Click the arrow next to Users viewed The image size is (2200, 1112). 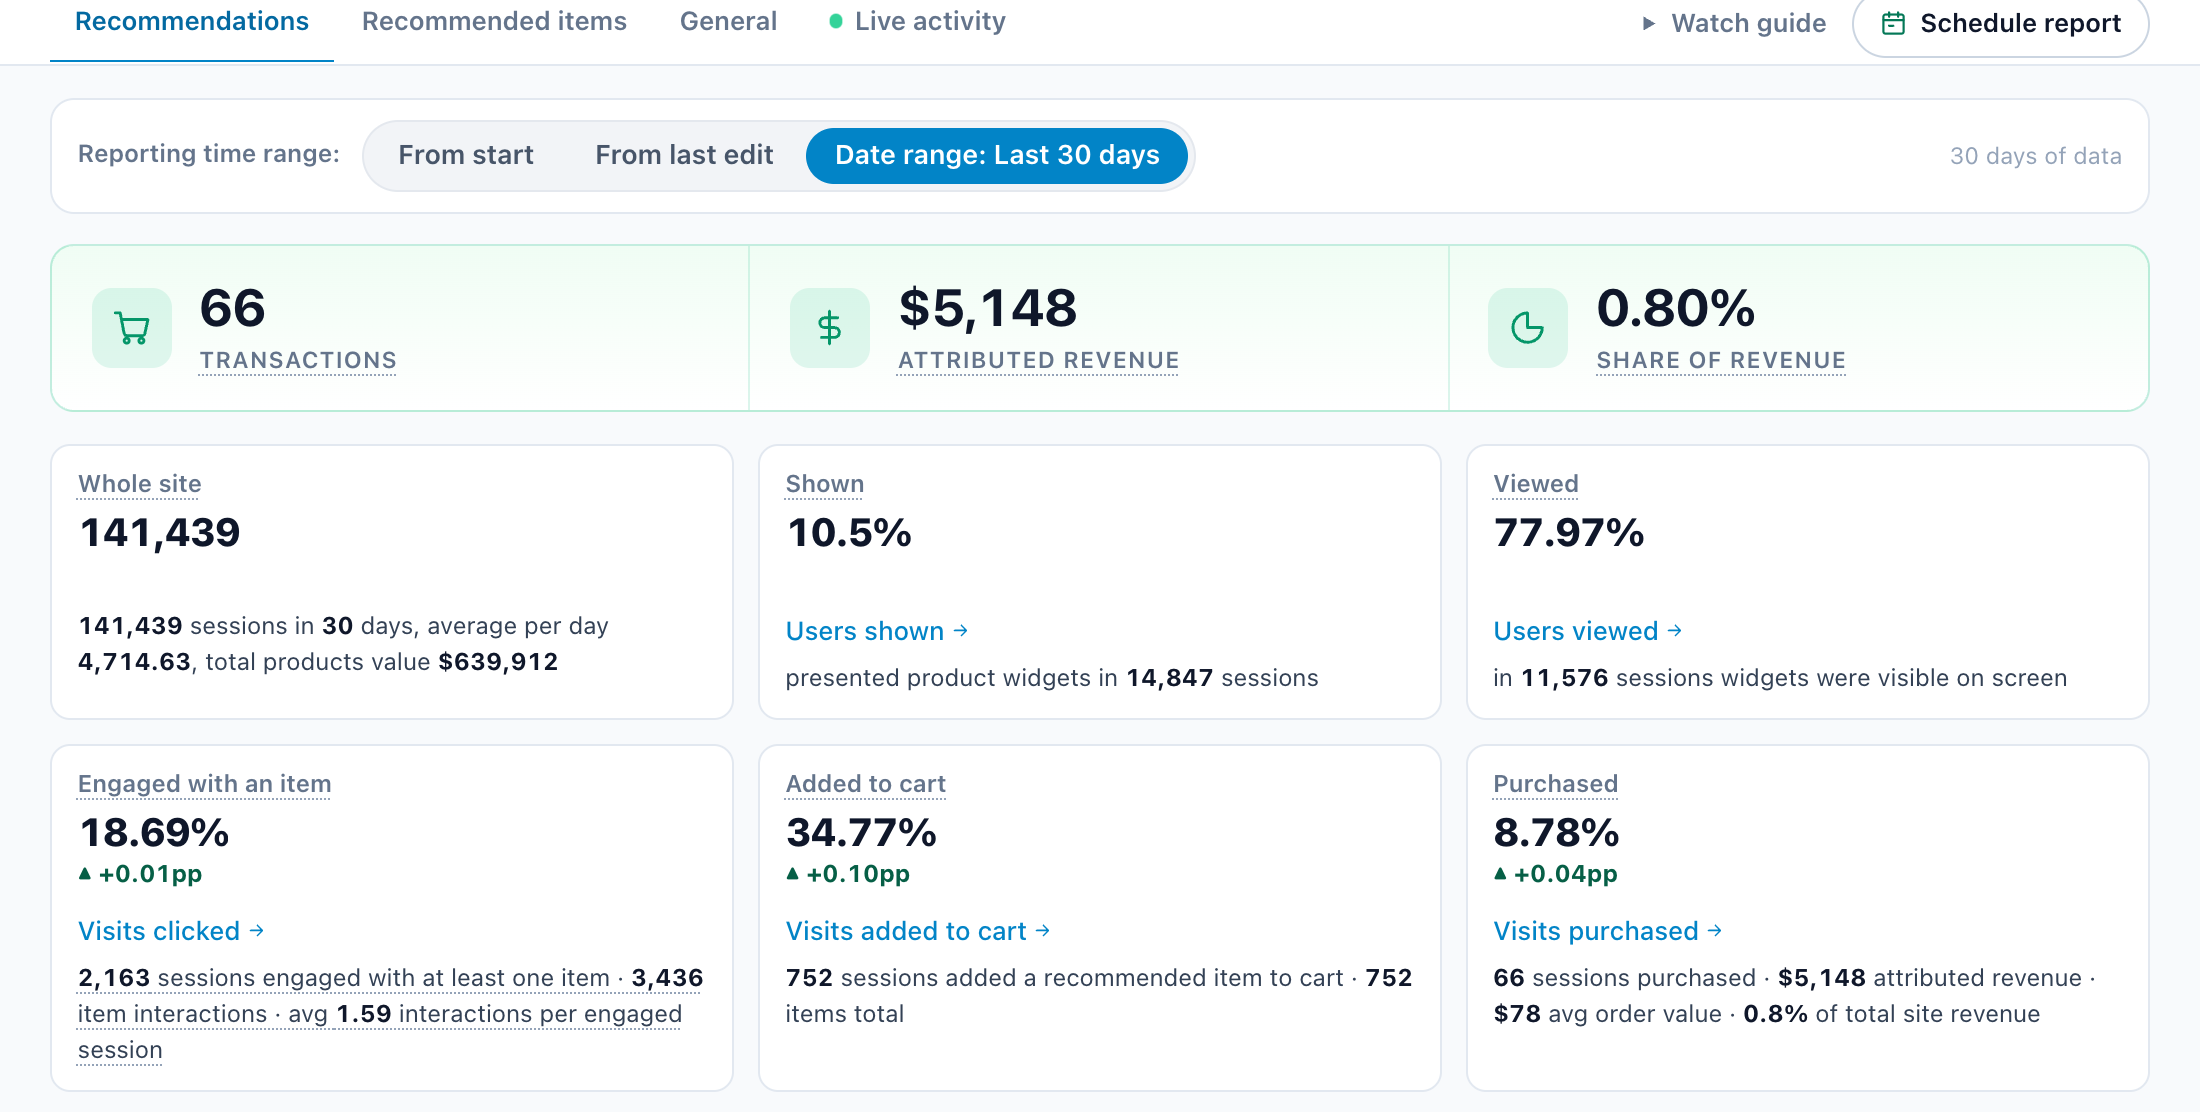1675,630
